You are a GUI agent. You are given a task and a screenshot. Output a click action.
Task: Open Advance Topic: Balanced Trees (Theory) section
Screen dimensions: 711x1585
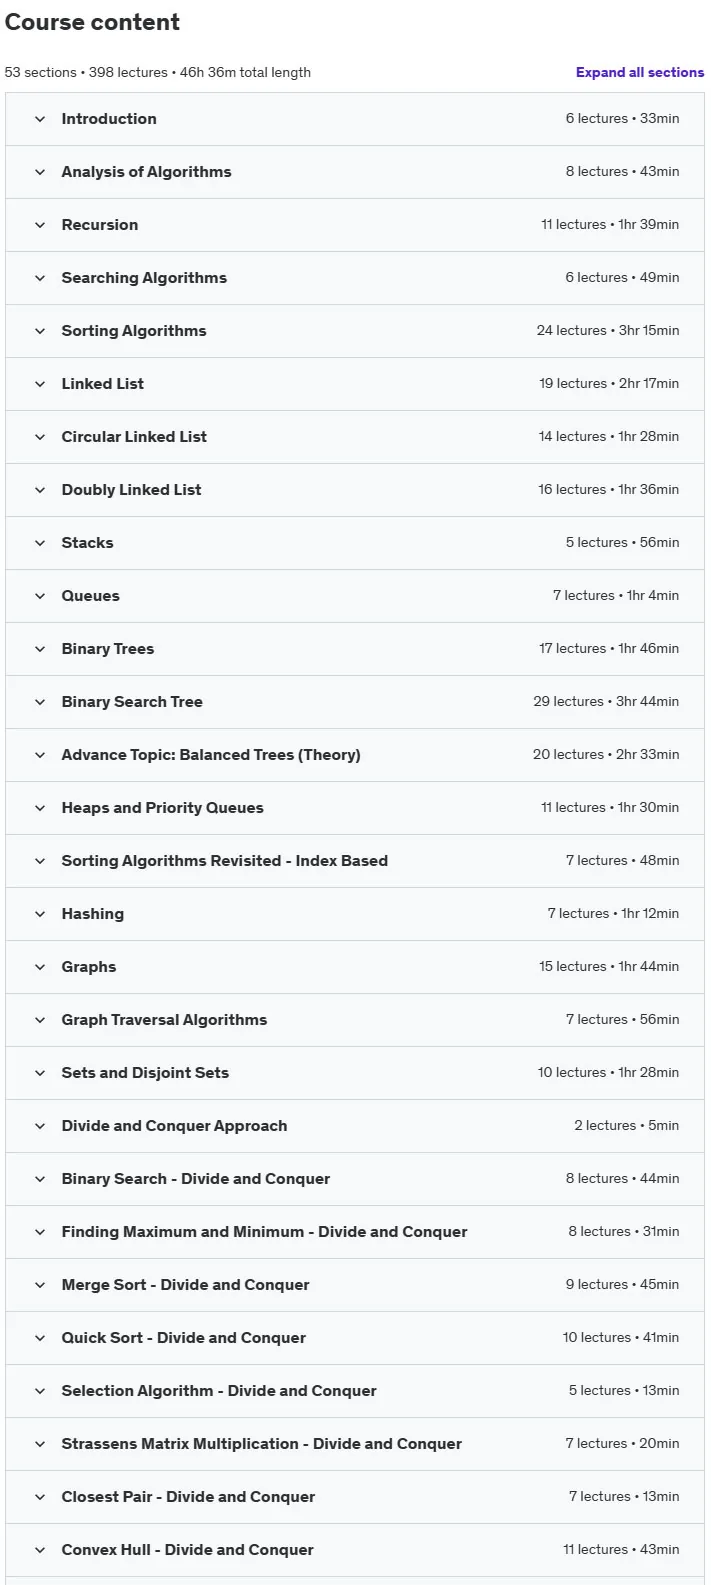pos(355,755)
